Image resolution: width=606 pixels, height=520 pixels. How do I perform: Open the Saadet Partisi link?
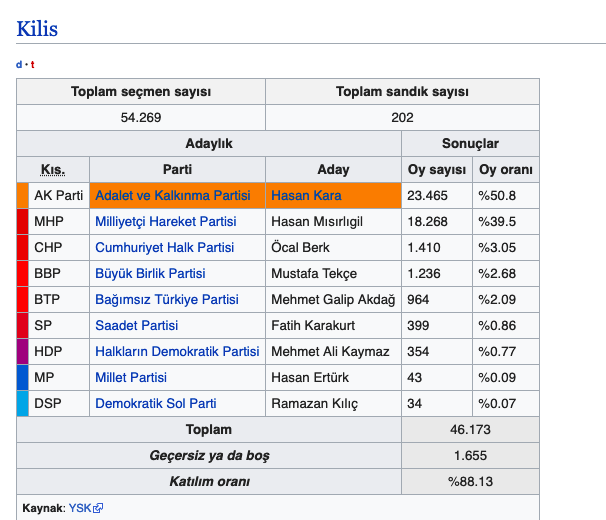click(136, 325)
